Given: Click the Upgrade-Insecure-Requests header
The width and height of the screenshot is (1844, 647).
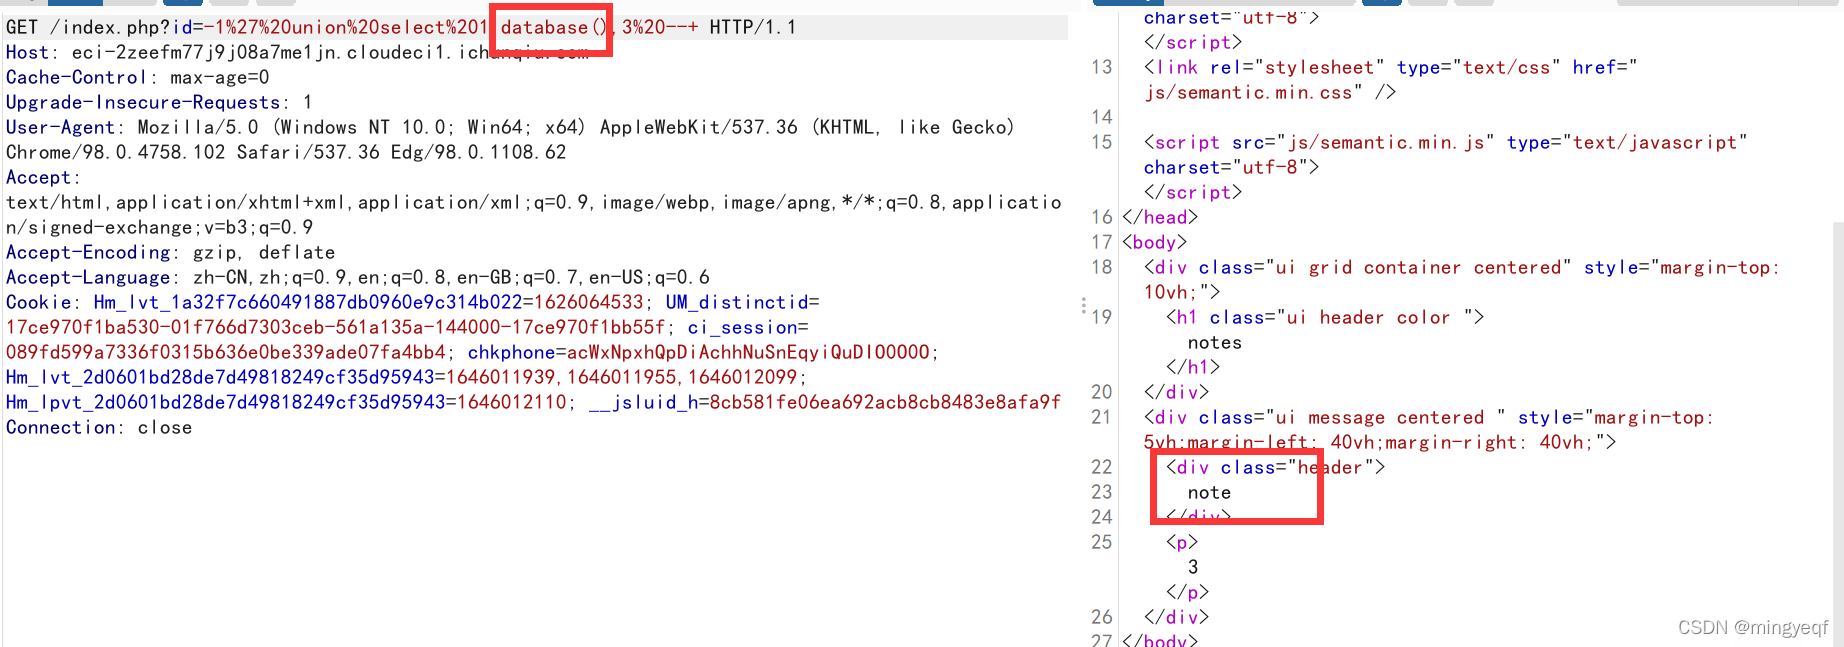Looking at the screenshot, I should point(159,102).
